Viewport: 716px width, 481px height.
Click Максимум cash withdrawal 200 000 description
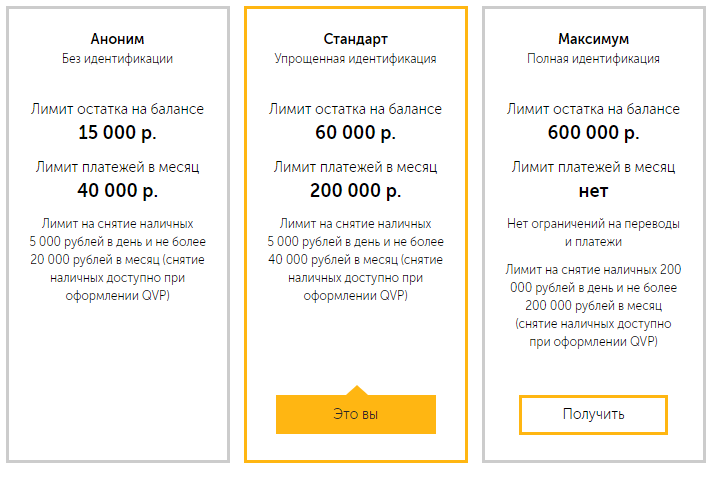(x=593, y=306)
